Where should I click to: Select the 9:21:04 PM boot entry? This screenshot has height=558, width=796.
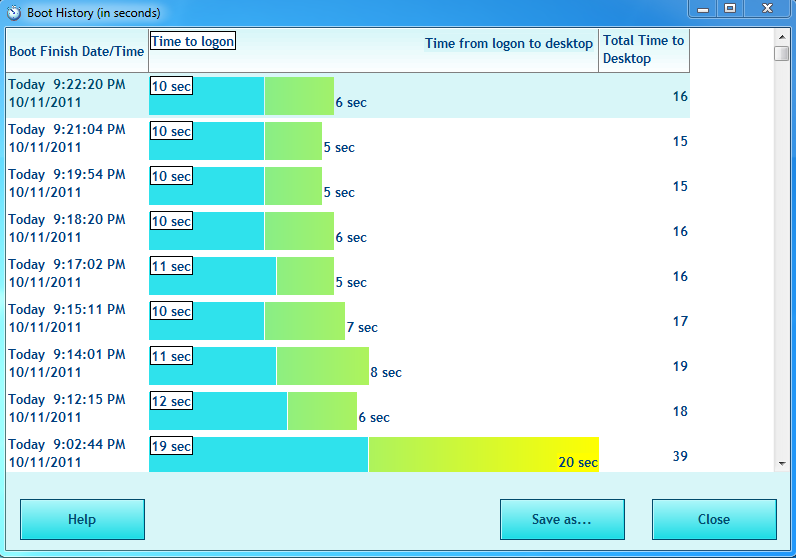[348, 141]
